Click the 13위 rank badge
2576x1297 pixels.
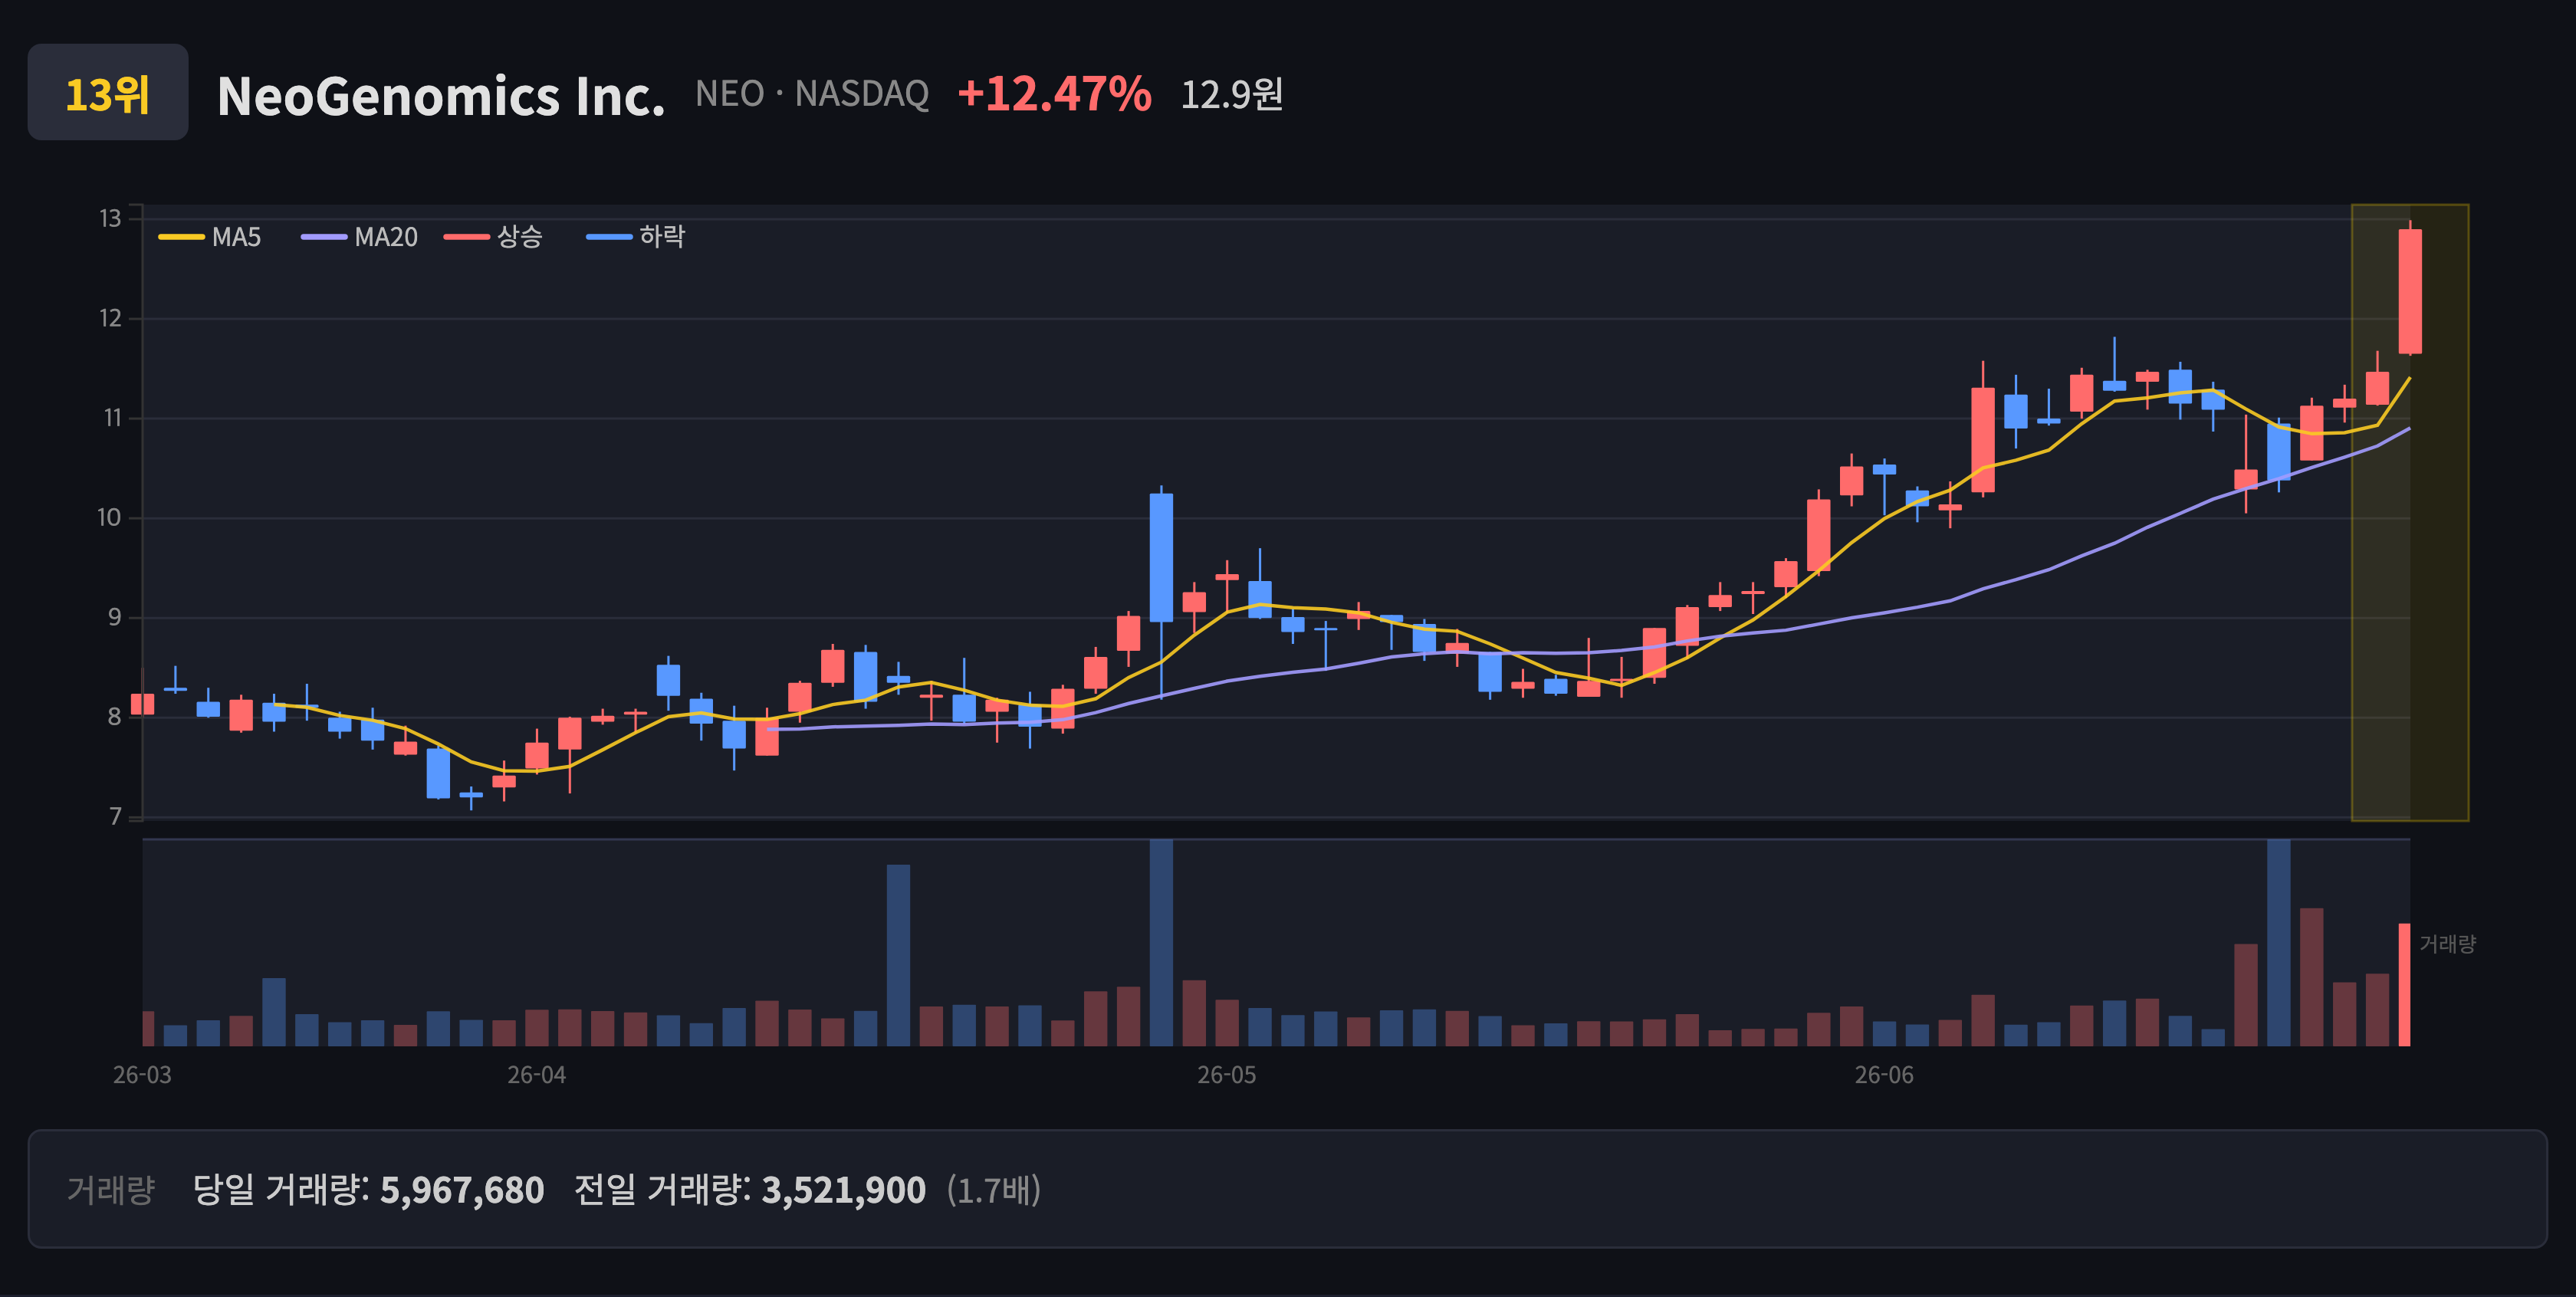click(107, 92)
